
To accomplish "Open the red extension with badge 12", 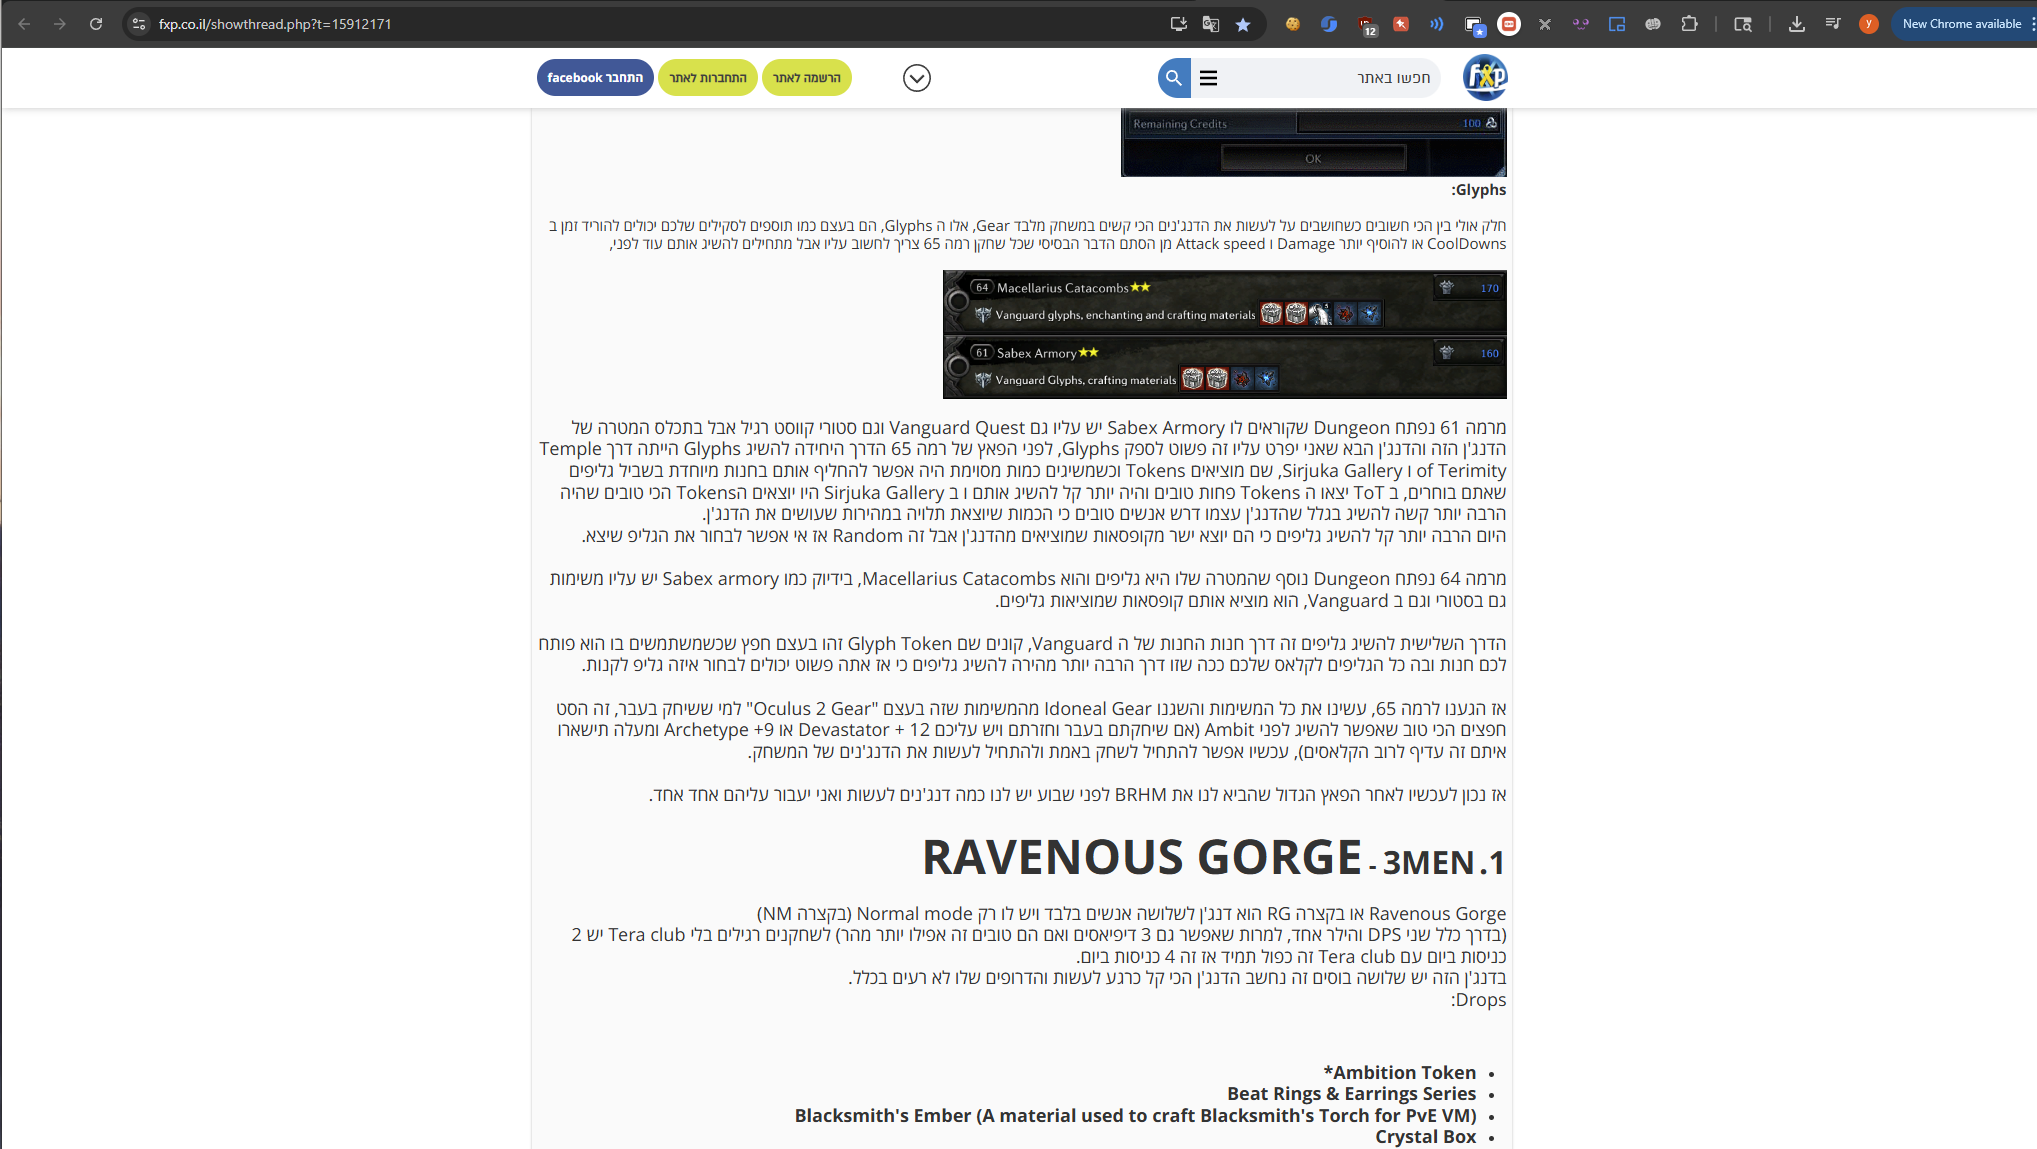I will tap(1367, 25).
